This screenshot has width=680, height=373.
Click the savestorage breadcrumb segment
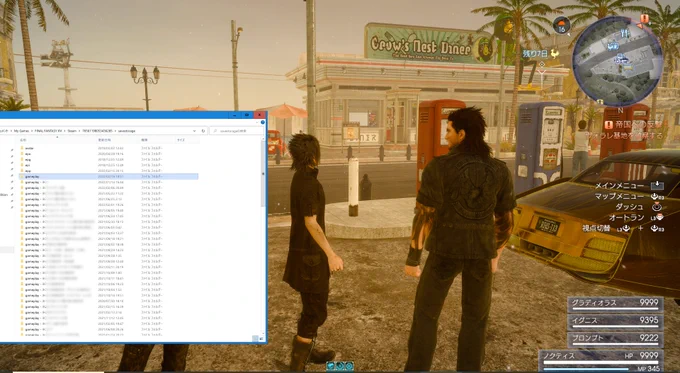coord(127,131)
